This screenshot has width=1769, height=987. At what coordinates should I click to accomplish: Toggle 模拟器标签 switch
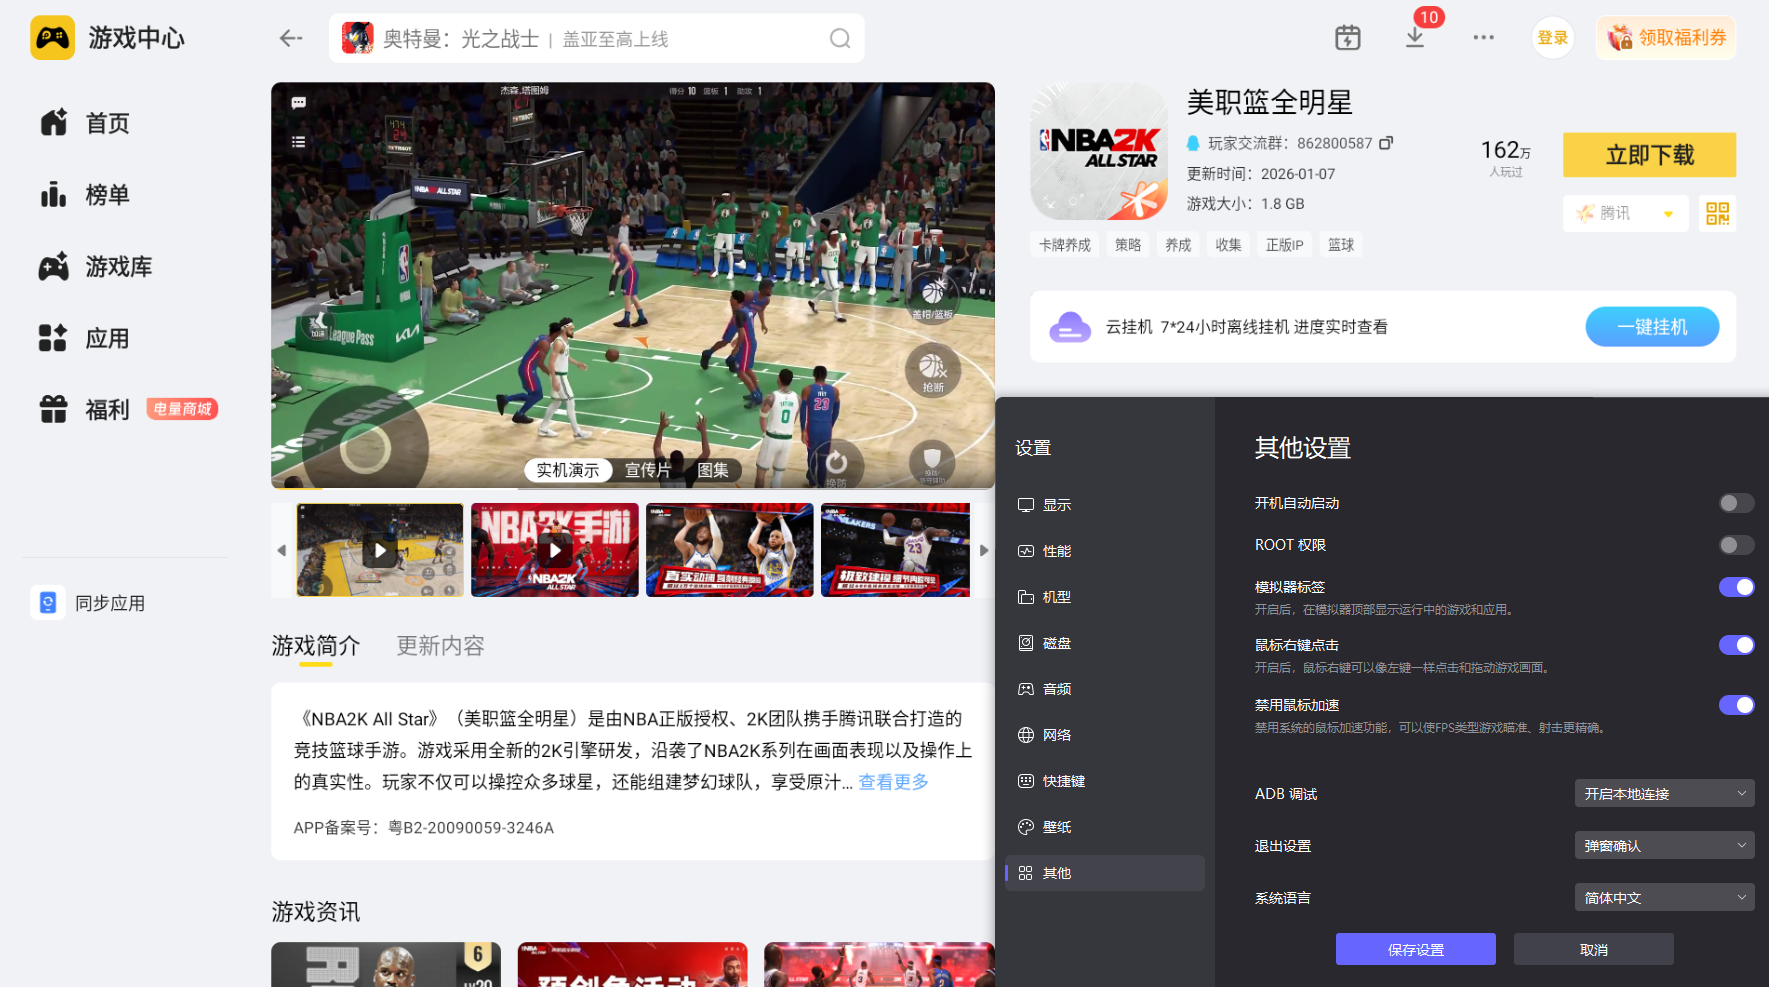coord(1736,587)
